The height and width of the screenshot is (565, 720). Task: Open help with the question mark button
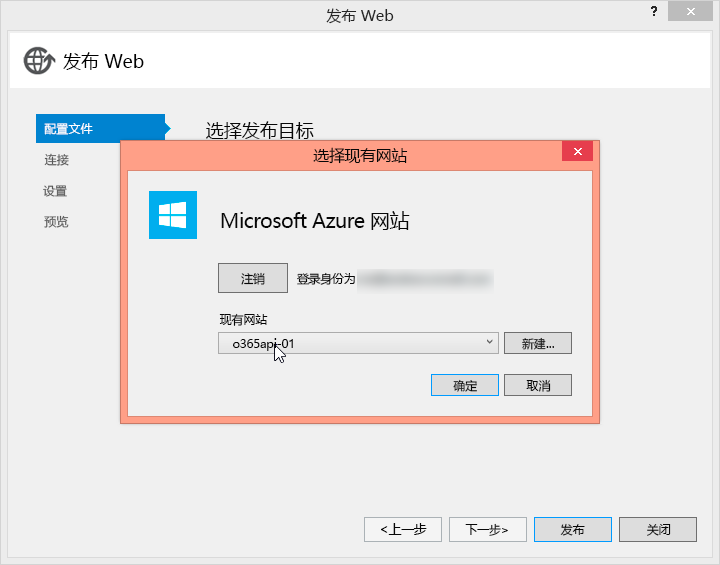(654, 11)
